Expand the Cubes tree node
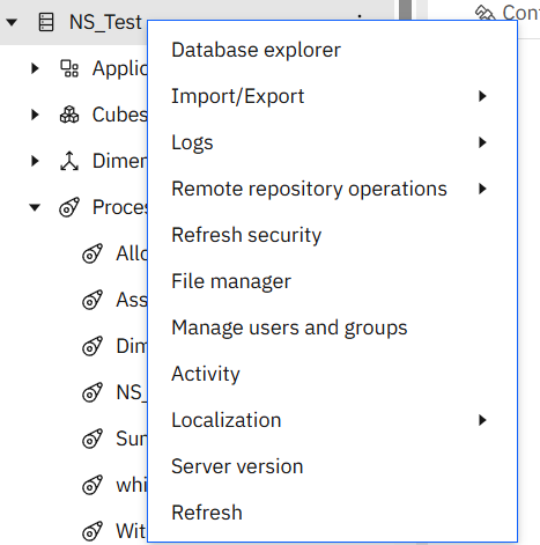The width and height of the screenshot is (540, 545). 35,114
